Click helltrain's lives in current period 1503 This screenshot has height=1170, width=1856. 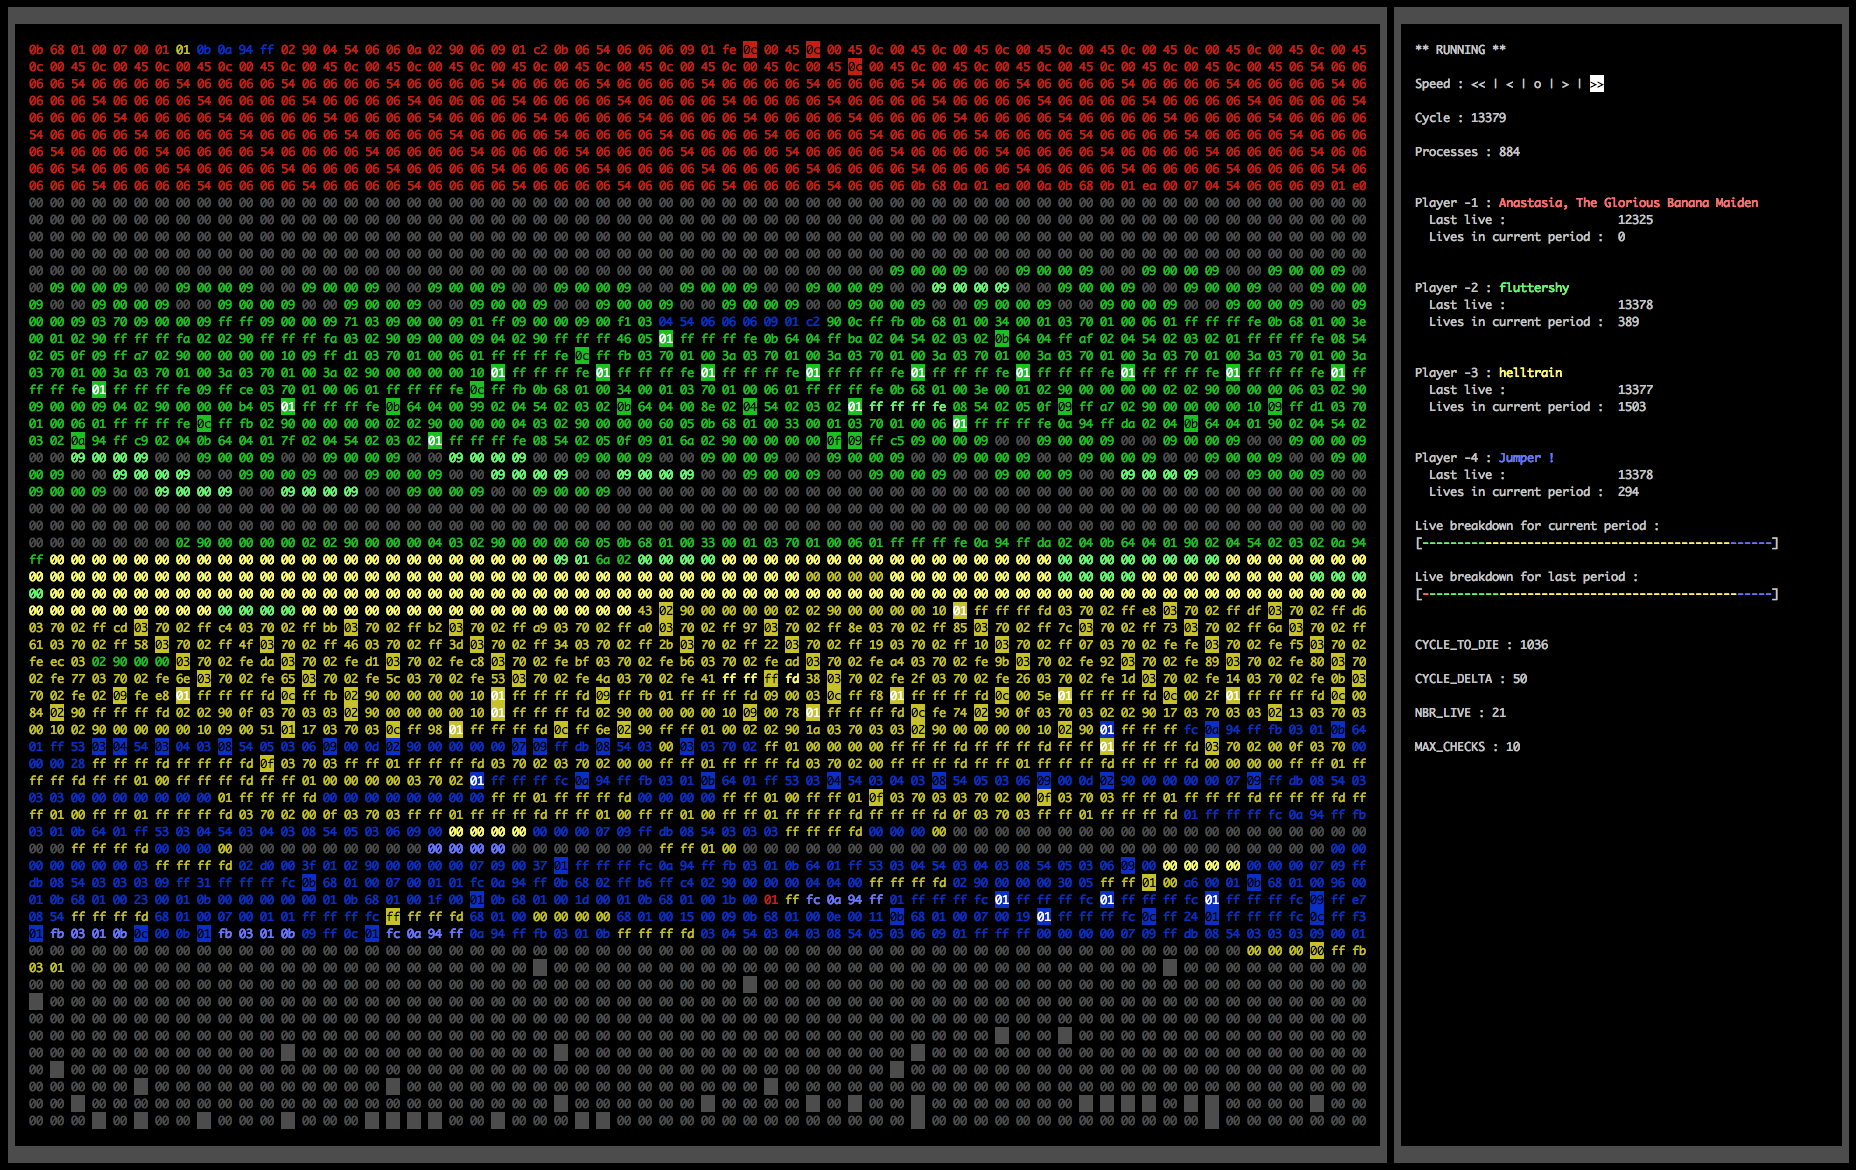point(1632,407)
